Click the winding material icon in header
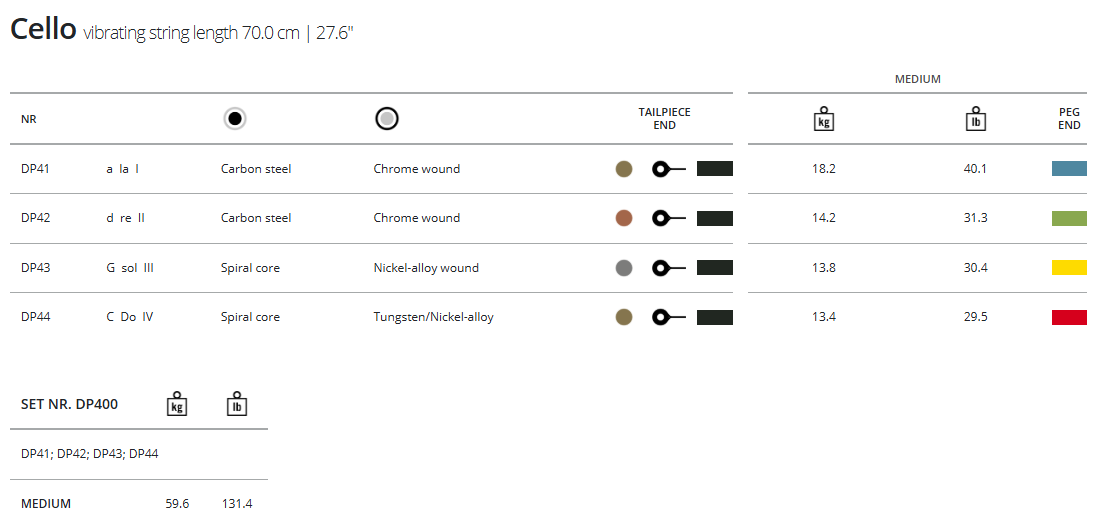 point(387,119)
